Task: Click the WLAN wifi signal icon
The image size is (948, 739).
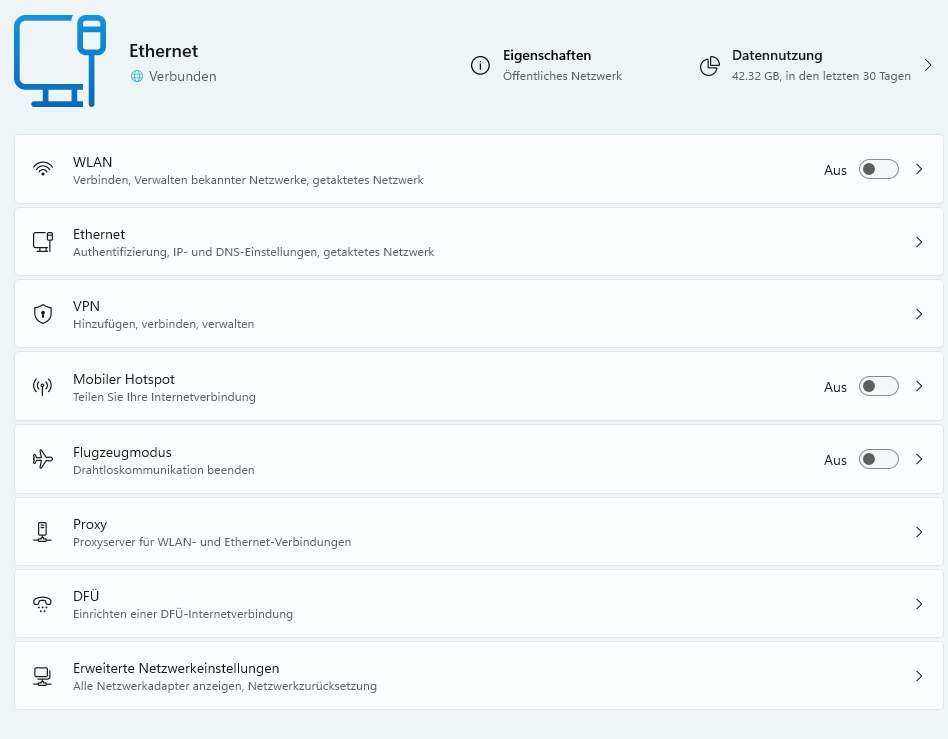Action: coord(42,169)
